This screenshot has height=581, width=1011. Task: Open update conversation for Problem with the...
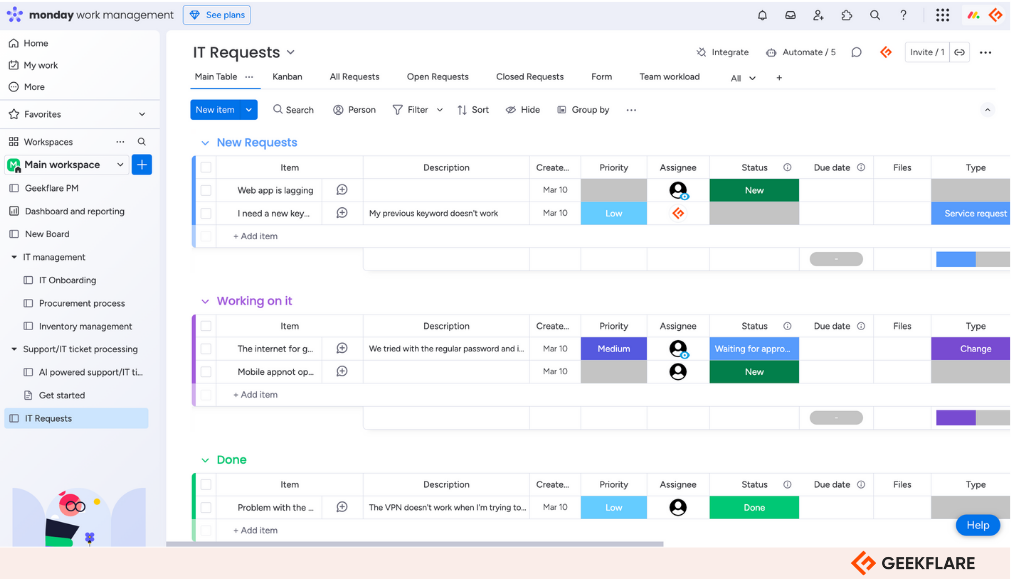click(342, 507)
